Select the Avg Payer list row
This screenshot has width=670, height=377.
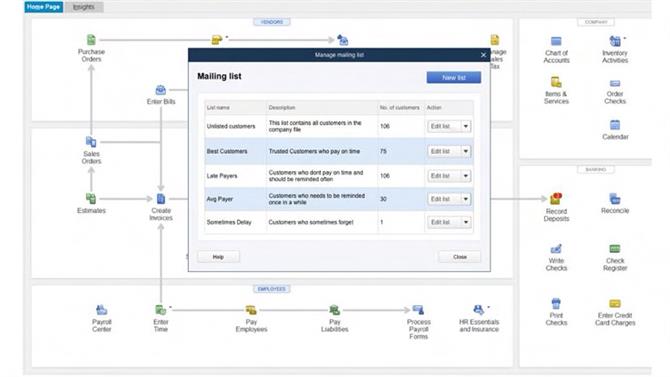[x=338, y=199]
